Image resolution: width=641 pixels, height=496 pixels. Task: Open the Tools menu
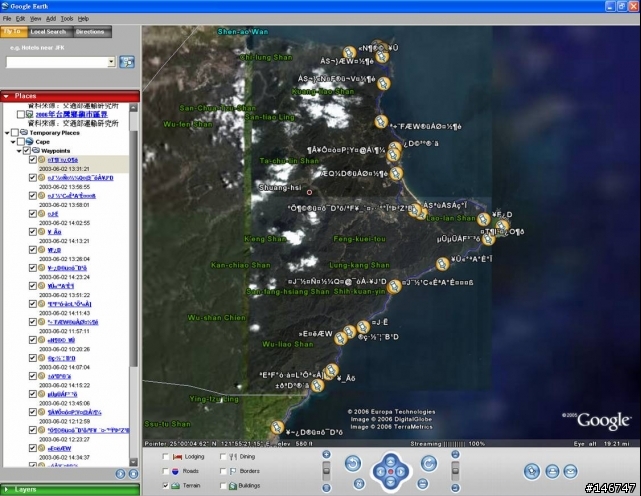coord(67,19)
